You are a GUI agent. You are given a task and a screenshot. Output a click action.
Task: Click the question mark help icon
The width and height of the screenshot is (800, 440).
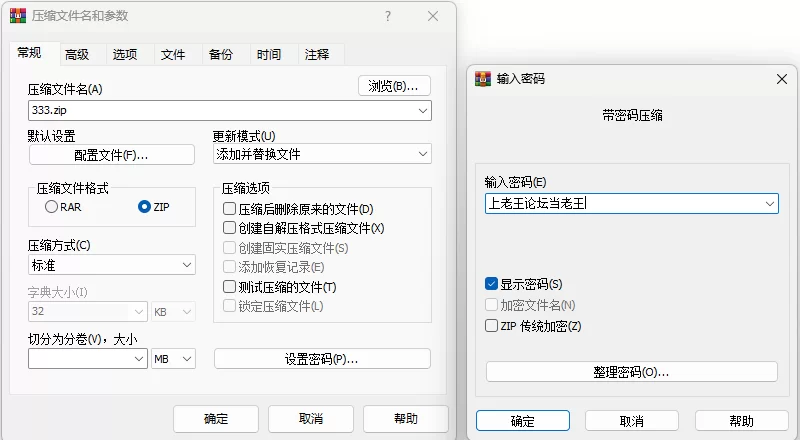click(388, 16)
